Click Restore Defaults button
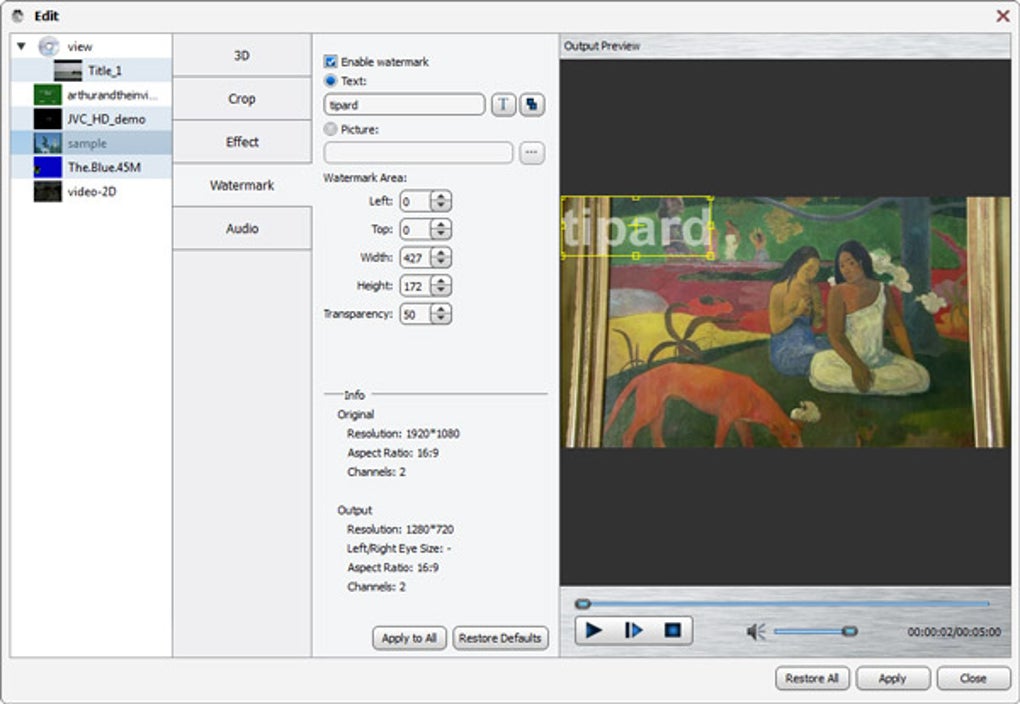Screen dimensions: 1020x704 click(500, 638)
